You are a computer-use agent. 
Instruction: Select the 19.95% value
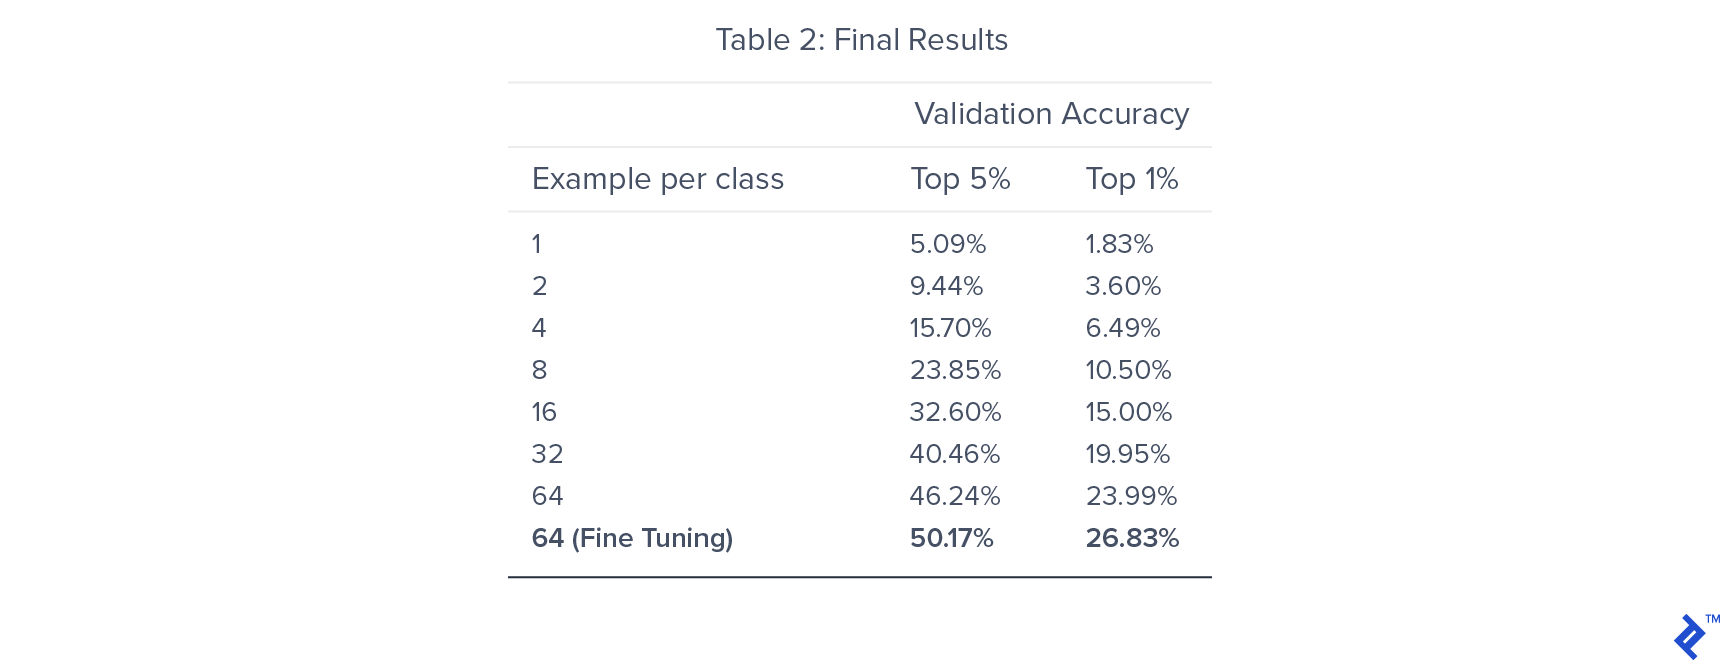1127,454
